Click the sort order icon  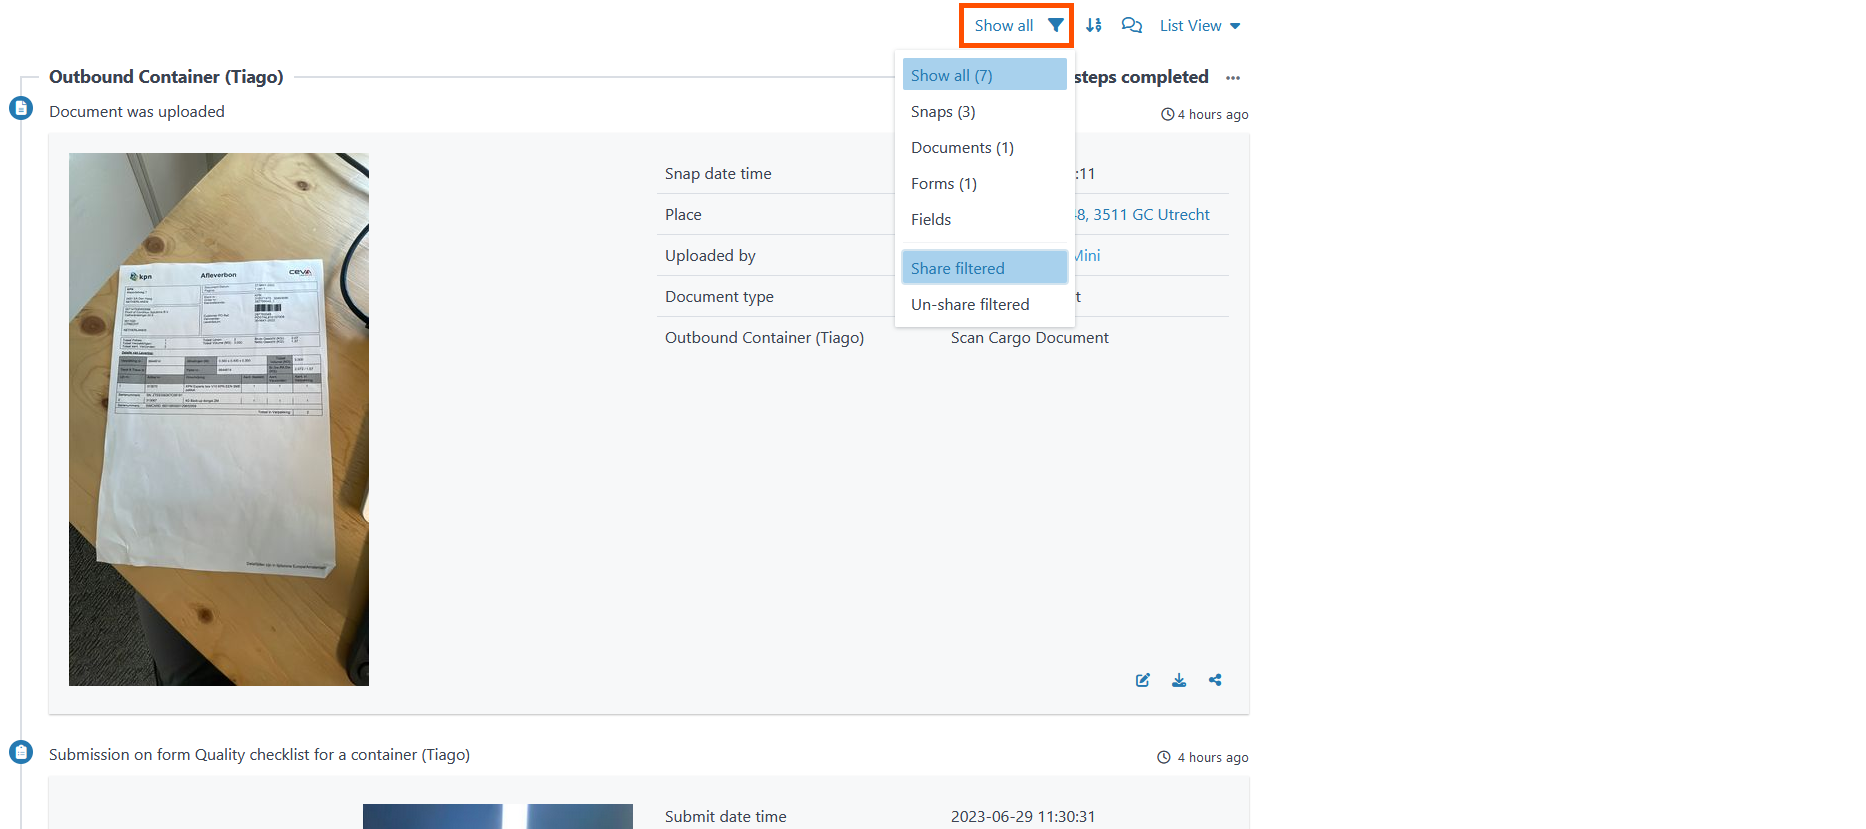coord(1094,26)
